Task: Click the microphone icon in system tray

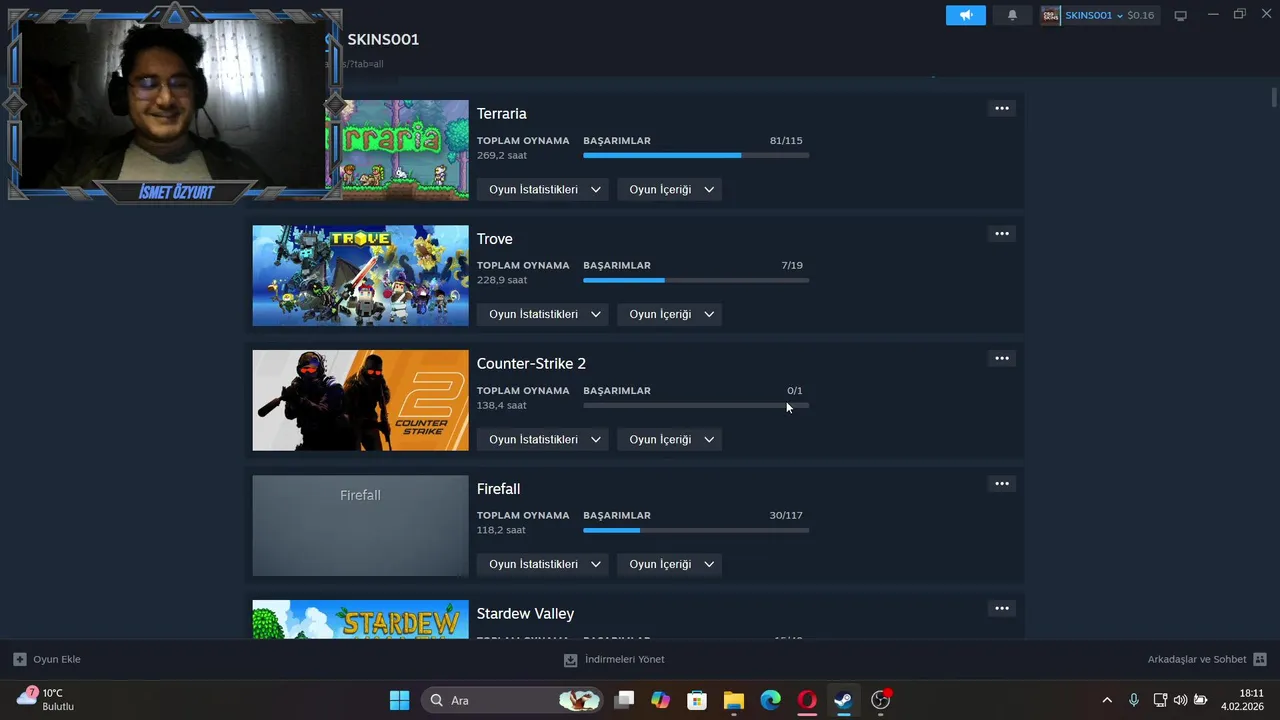Action: pyautogui.click(x=1134, y=700)
